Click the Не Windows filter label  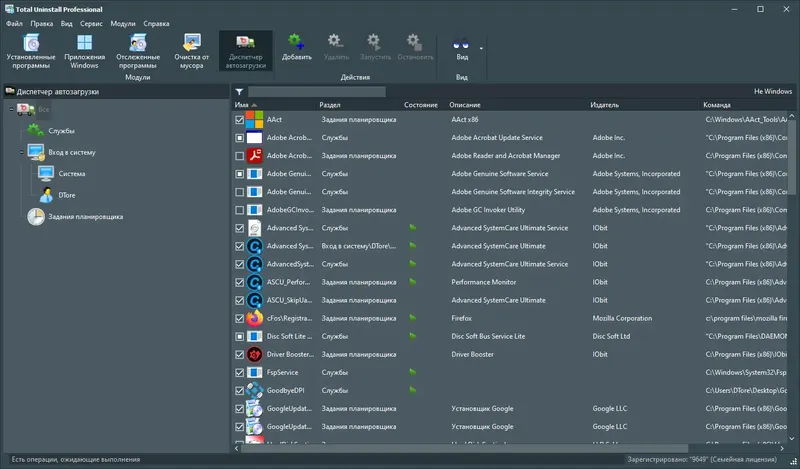point(773,91)
